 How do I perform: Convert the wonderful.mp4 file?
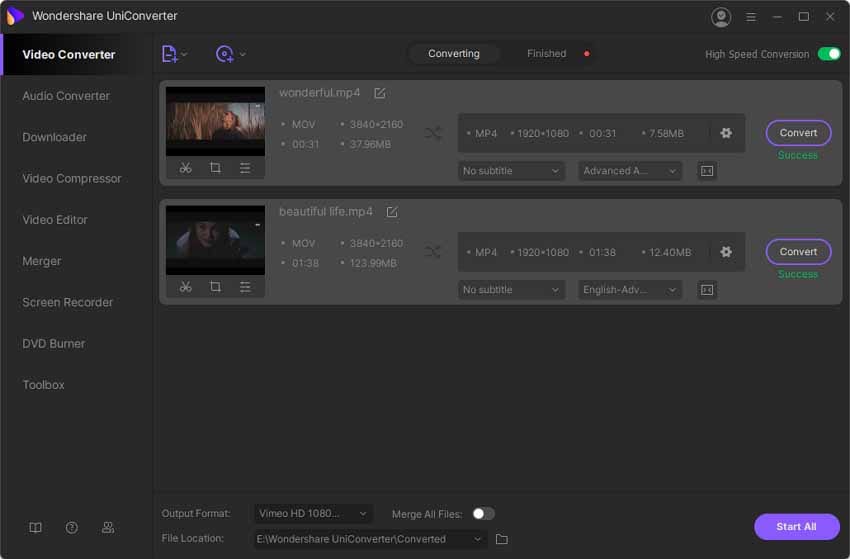[798, 133]
